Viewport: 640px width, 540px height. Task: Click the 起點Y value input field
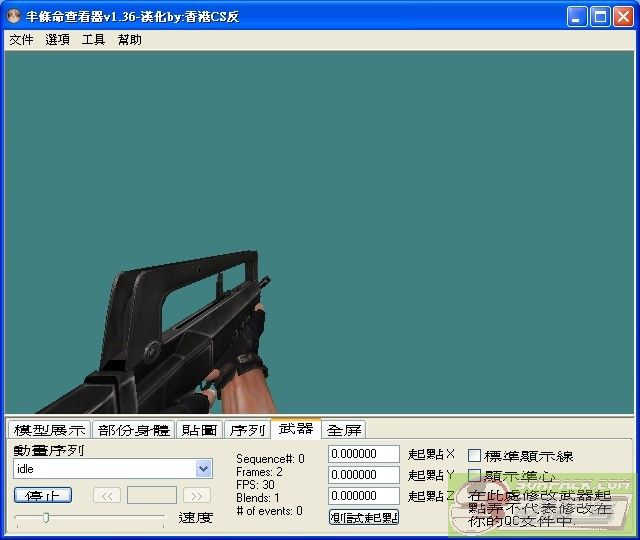pos(363,475)
